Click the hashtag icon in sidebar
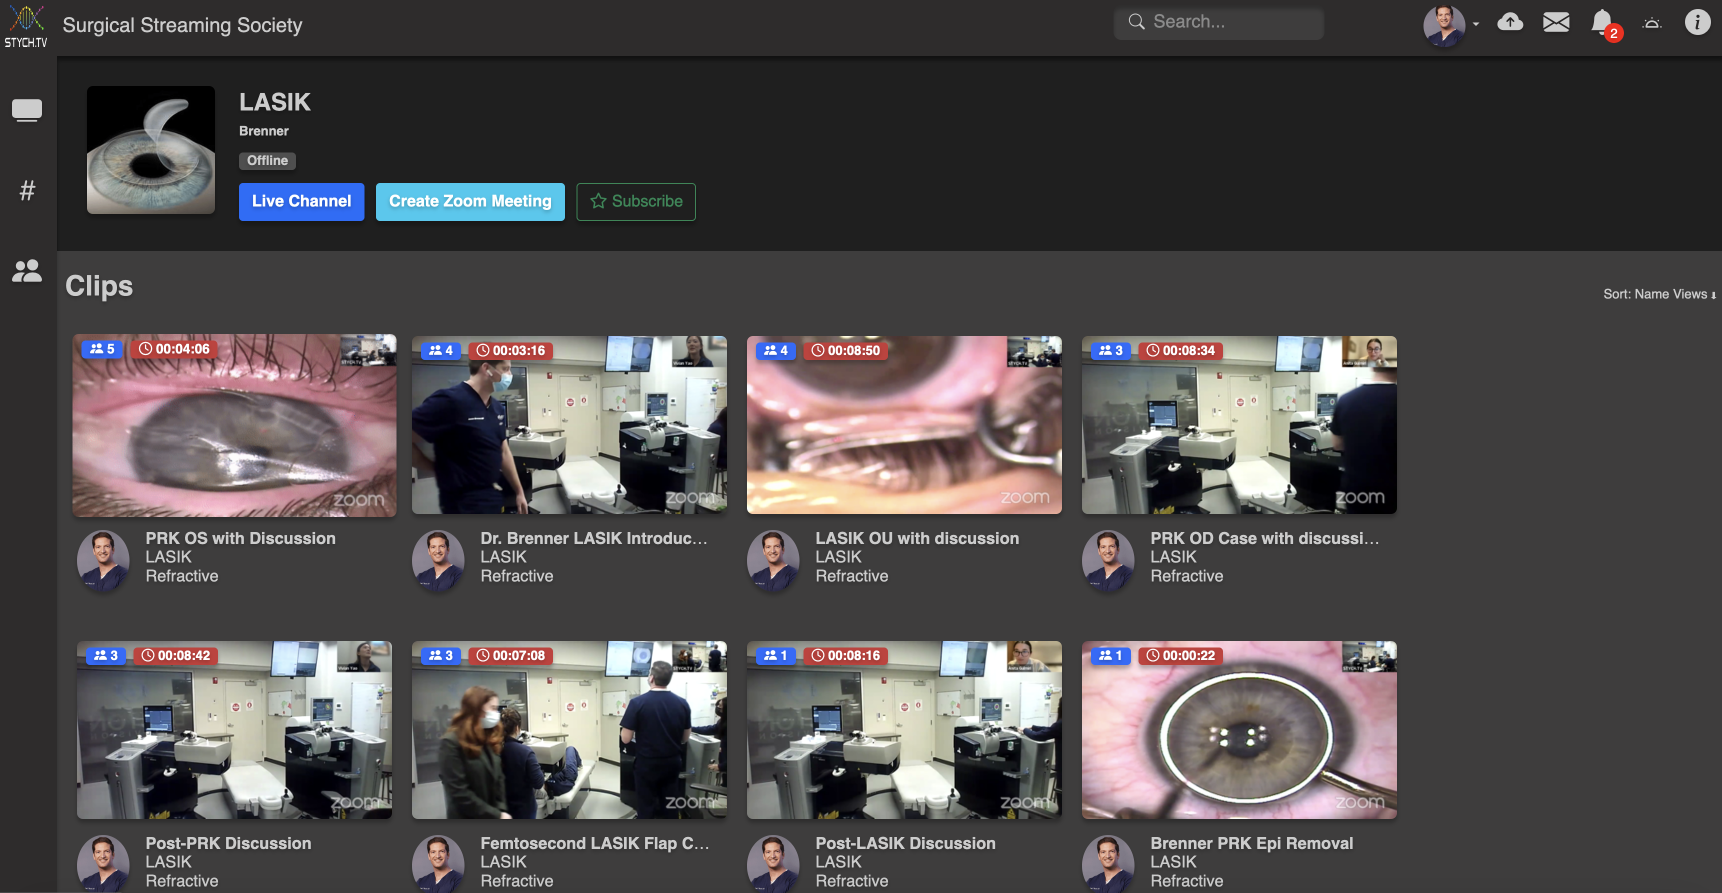 click(x=27, y=190)
